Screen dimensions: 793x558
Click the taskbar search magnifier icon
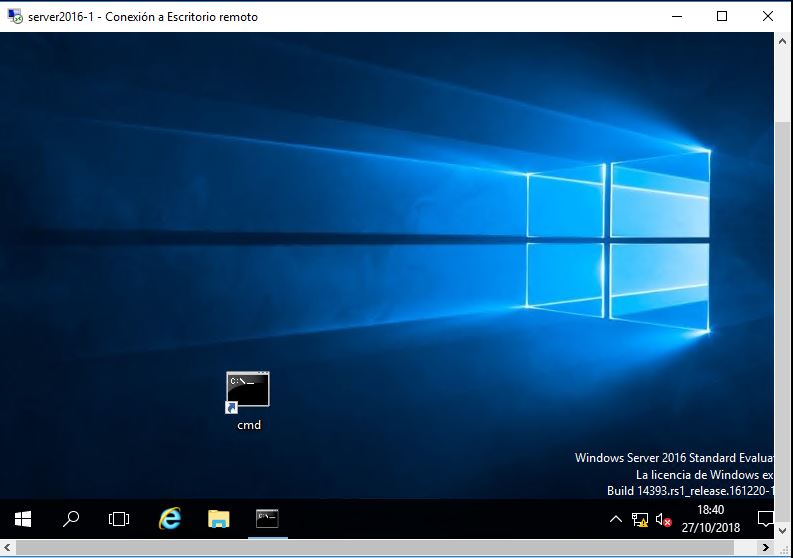pyautogui.click(x=71, y=518)
